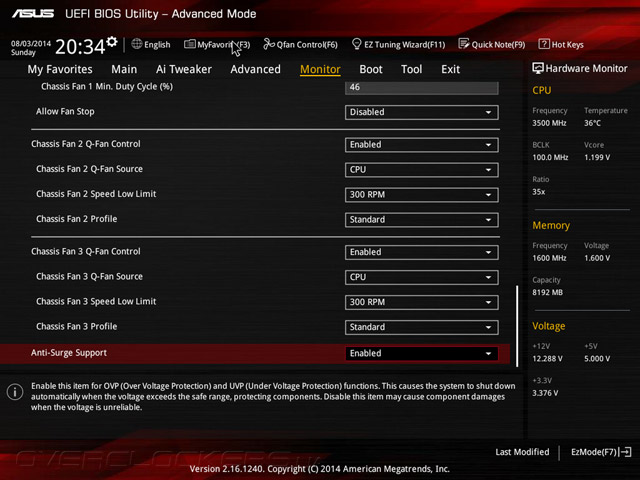Click the Hardware Monitor heading

(x=586, y=69)
